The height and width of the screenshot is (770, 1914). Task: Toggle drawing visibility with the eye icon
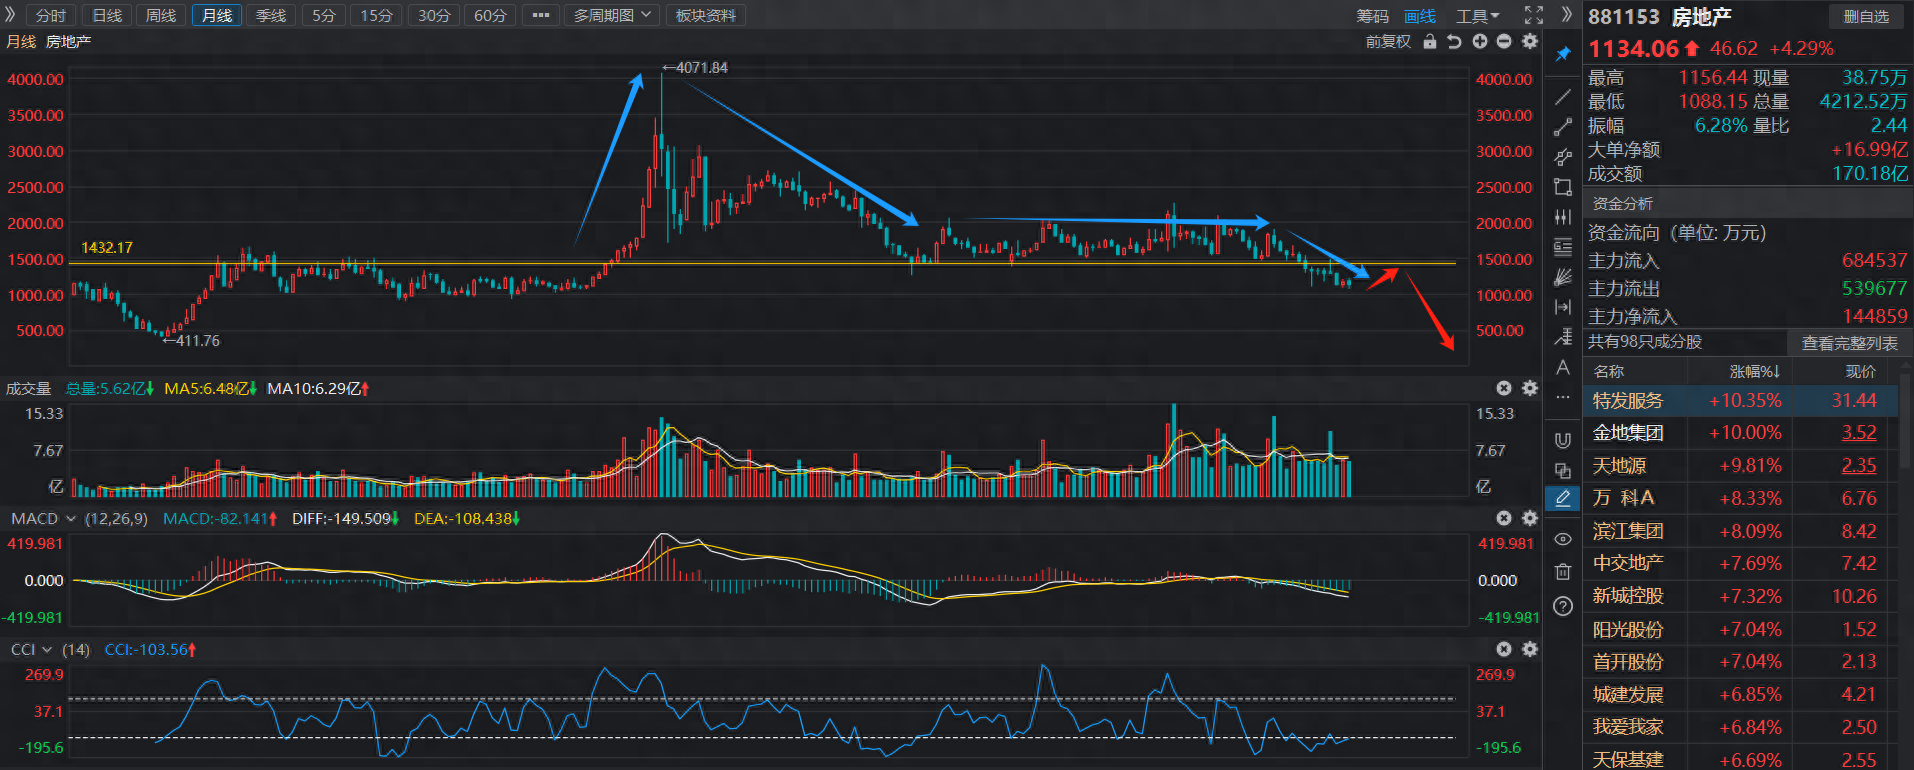click(1563, 539)
